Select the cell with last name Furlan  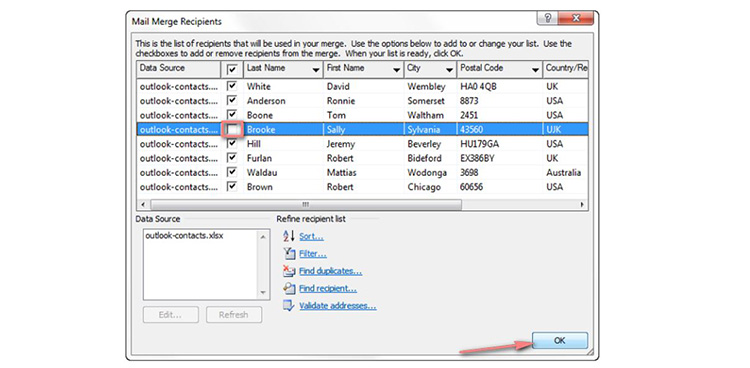284,158
